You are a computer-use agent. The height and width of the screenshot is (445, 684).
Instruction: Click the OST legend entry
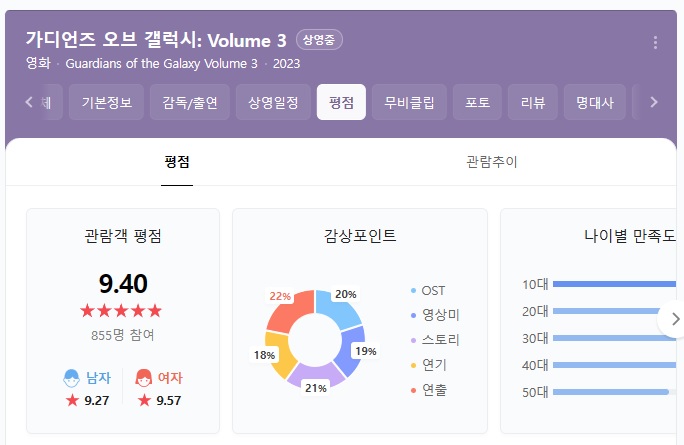pos(428,291)
